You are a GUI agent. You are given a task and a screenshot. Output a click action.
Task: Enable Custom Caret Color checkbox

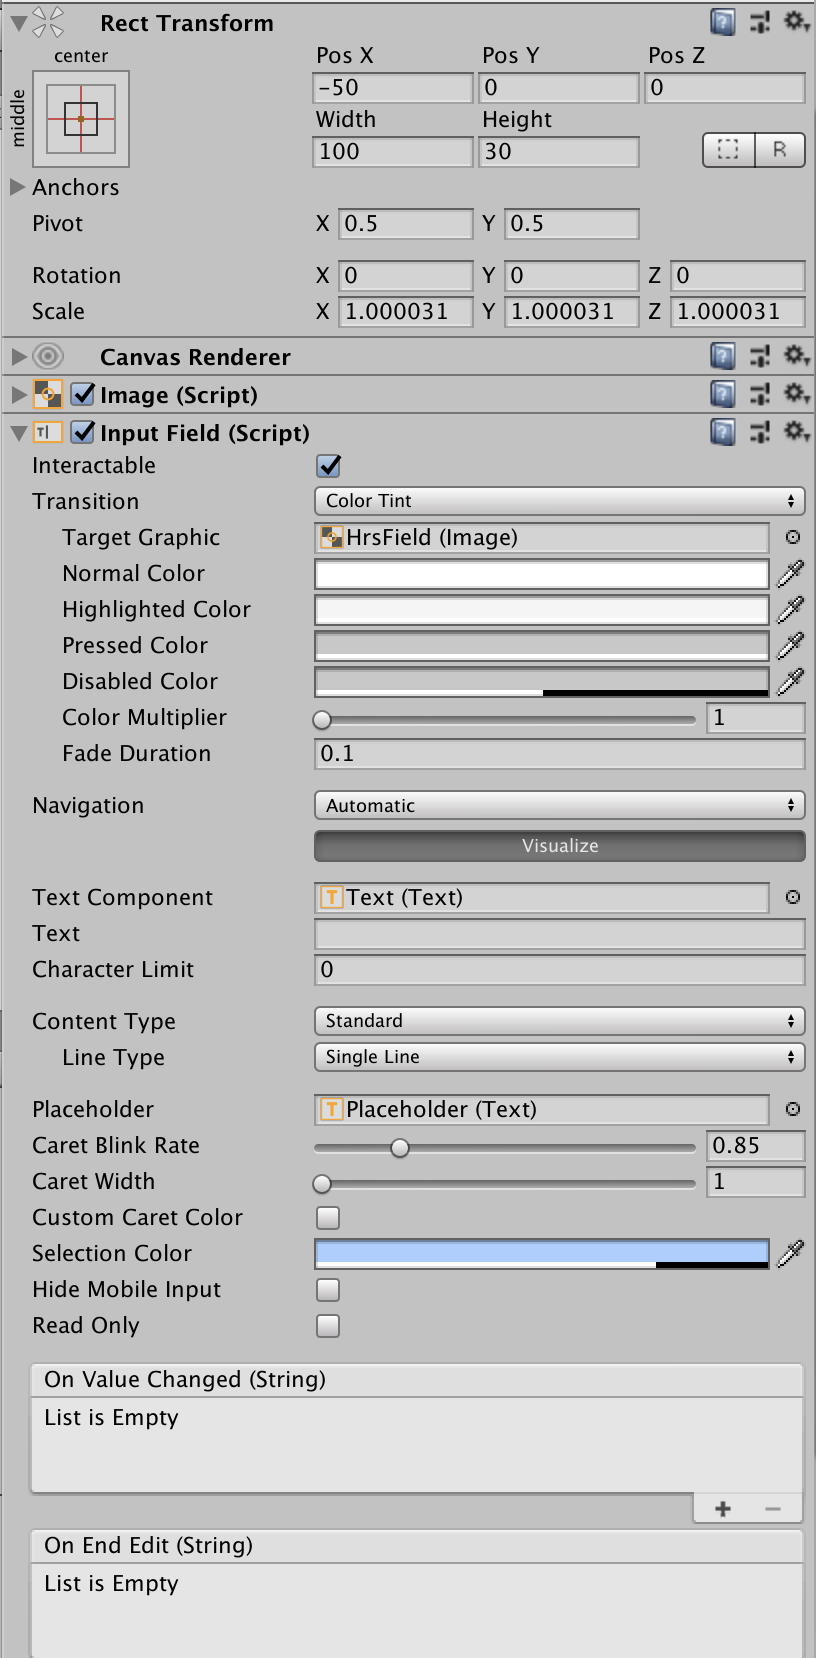tap(328, 1218)
